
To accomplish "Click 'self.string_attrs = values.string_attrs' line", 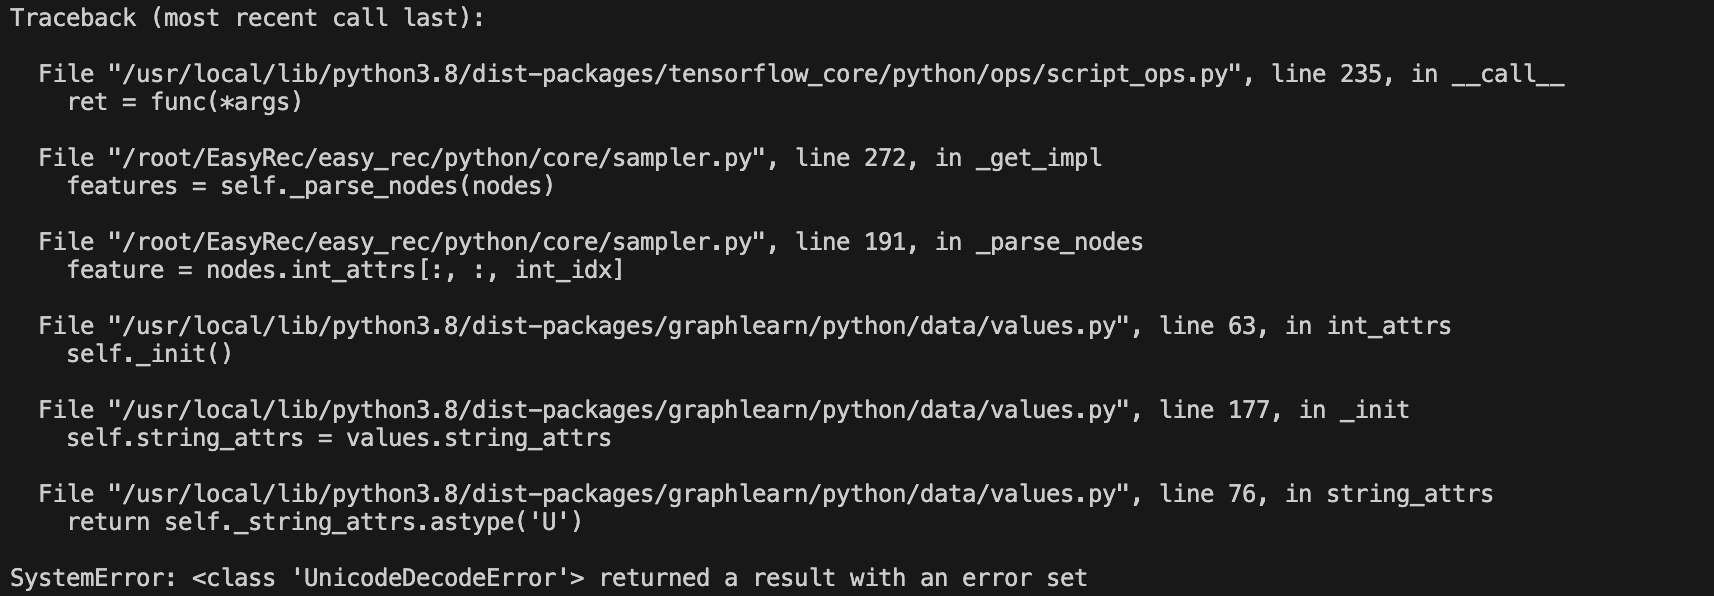I will 338,438.
